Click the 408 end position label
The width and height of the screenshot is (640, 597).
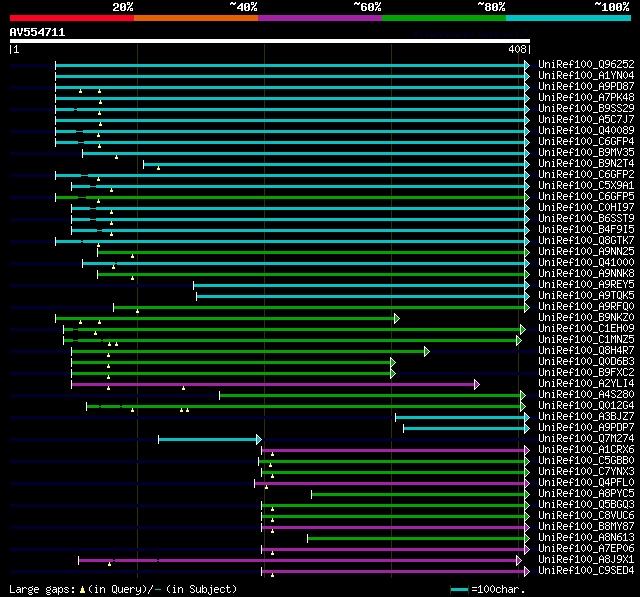[x=517, y=49]
